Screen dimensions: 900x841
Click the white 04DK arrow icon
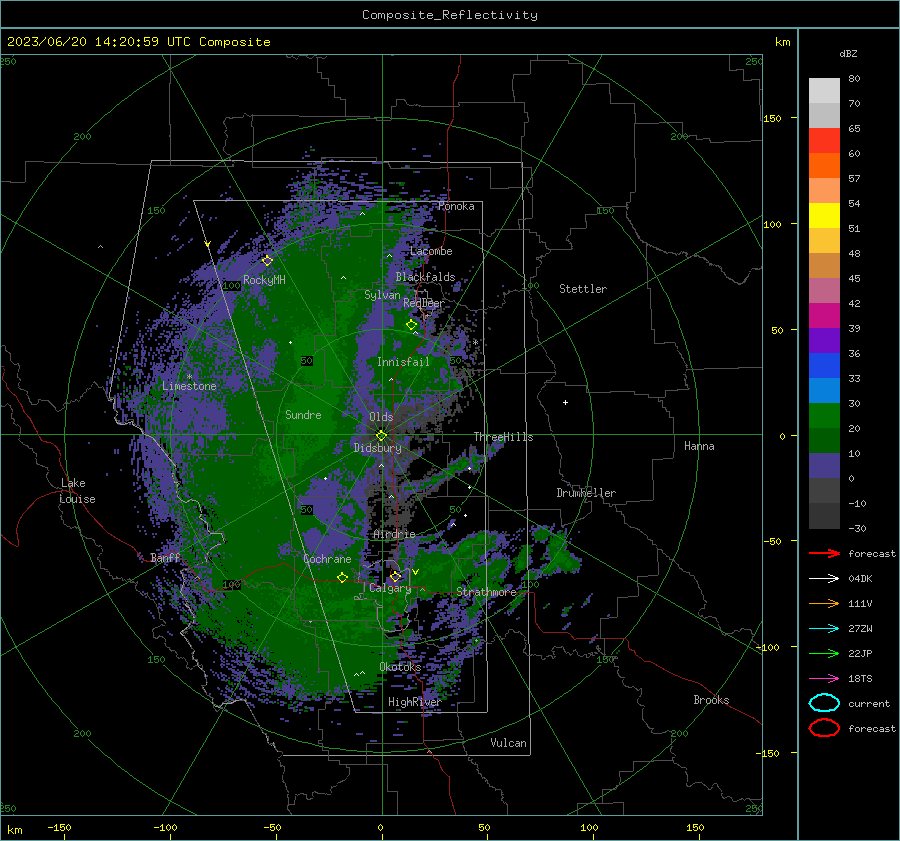[x=824, y=578]
